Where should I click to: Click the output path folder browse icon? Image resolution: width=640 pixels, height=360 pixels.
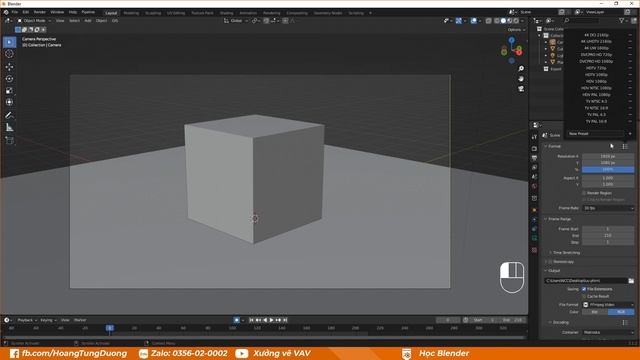631,281
